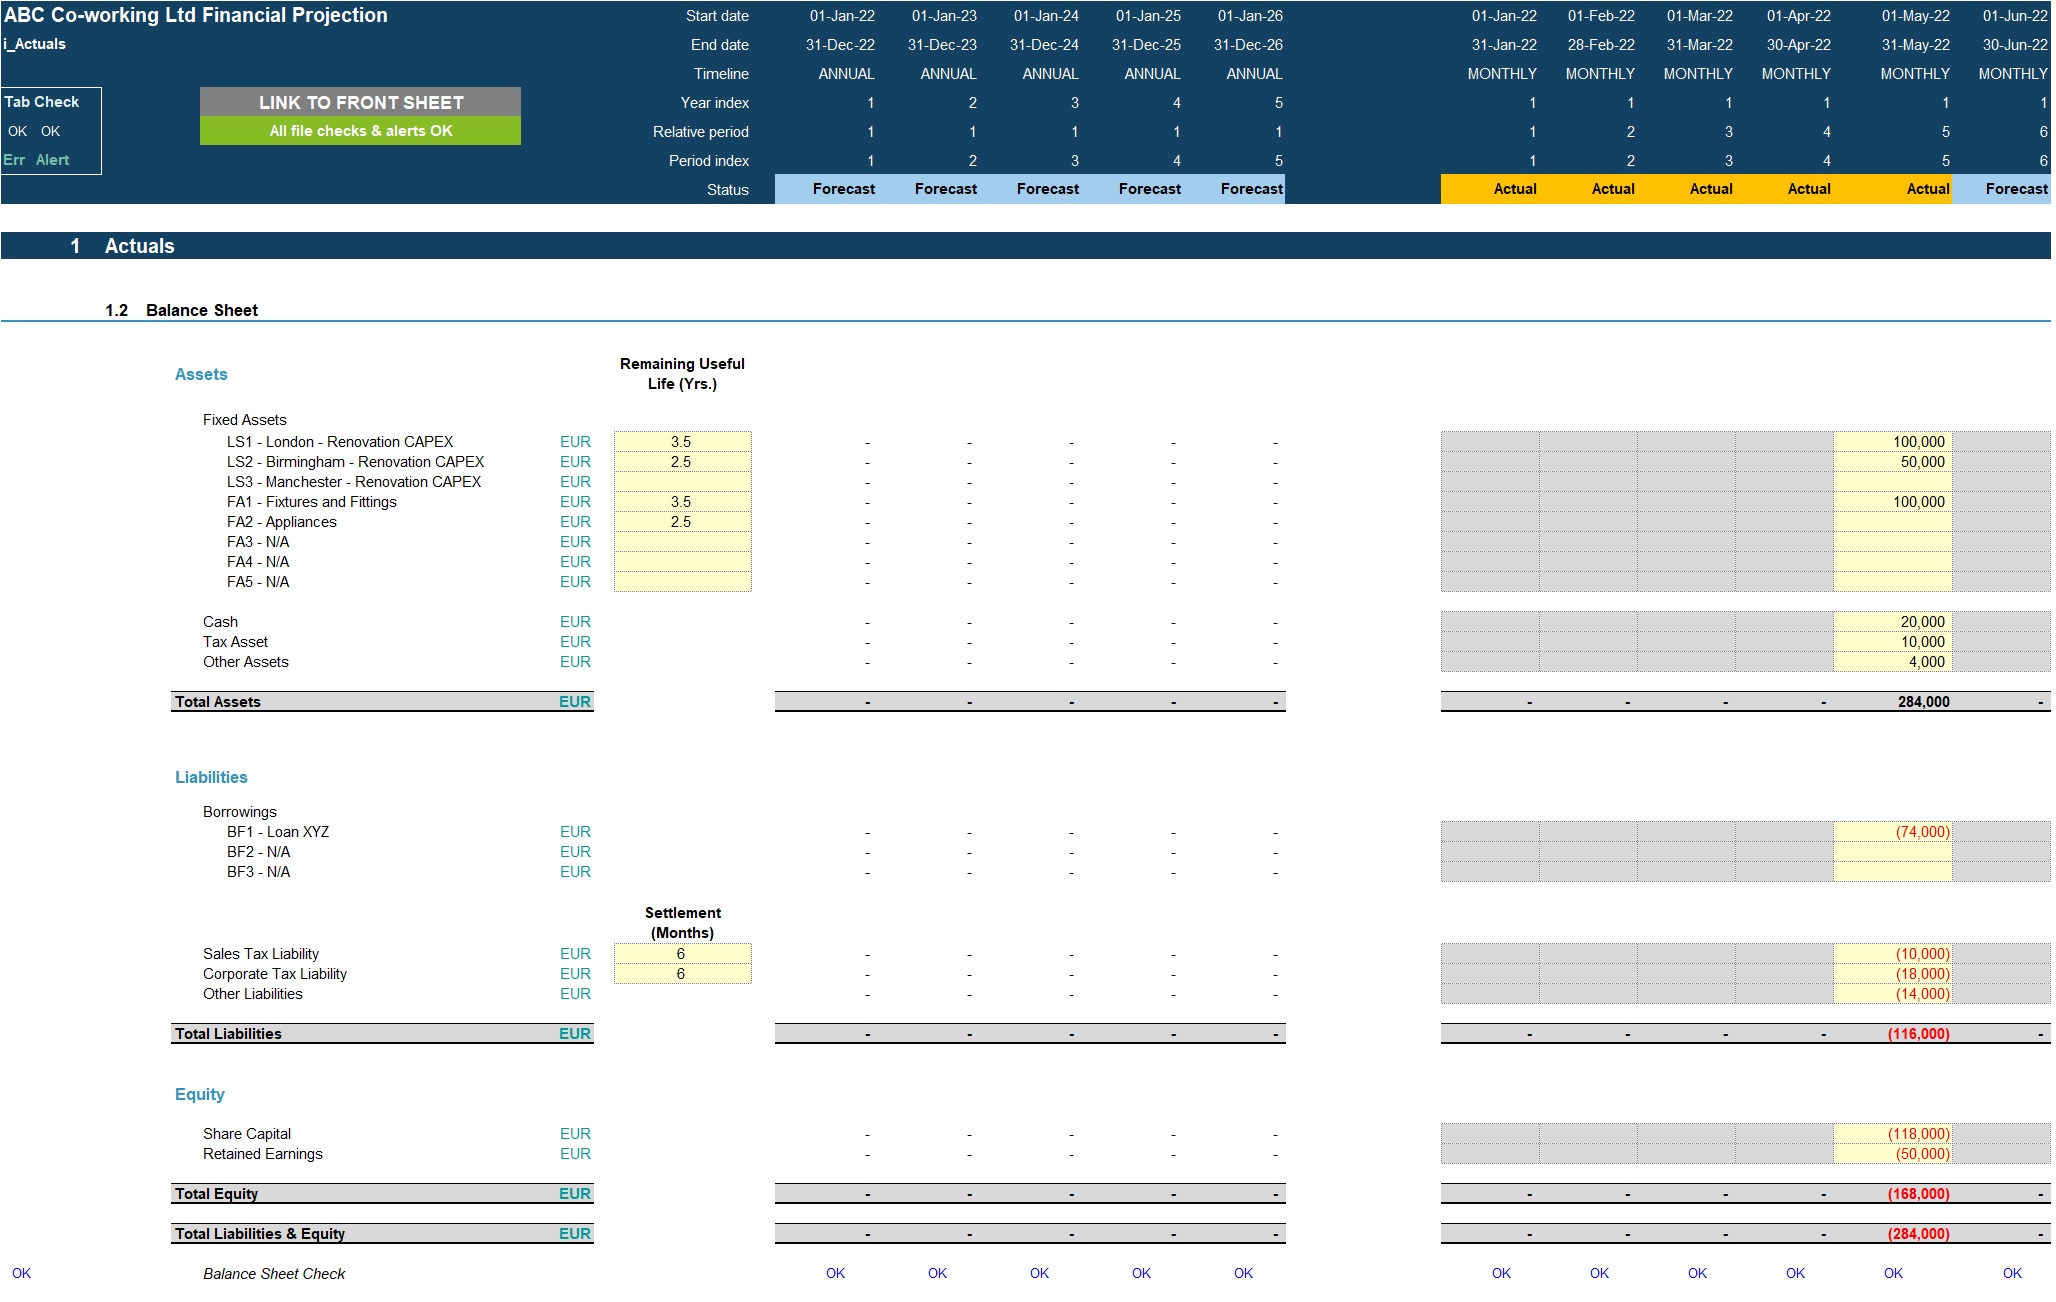Image resolution: width=2056 pixels, height=1302 pixels.
Task: Select Cash May-22 value 20,000
Action: tap(1893, 622)
